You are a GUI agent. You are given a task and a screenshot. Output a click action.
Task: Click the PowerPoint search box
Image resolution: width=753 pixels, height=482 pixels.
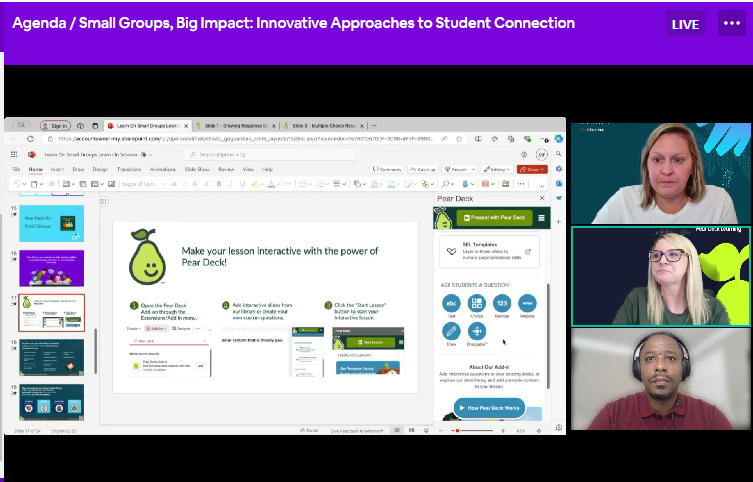click(270, 155)
